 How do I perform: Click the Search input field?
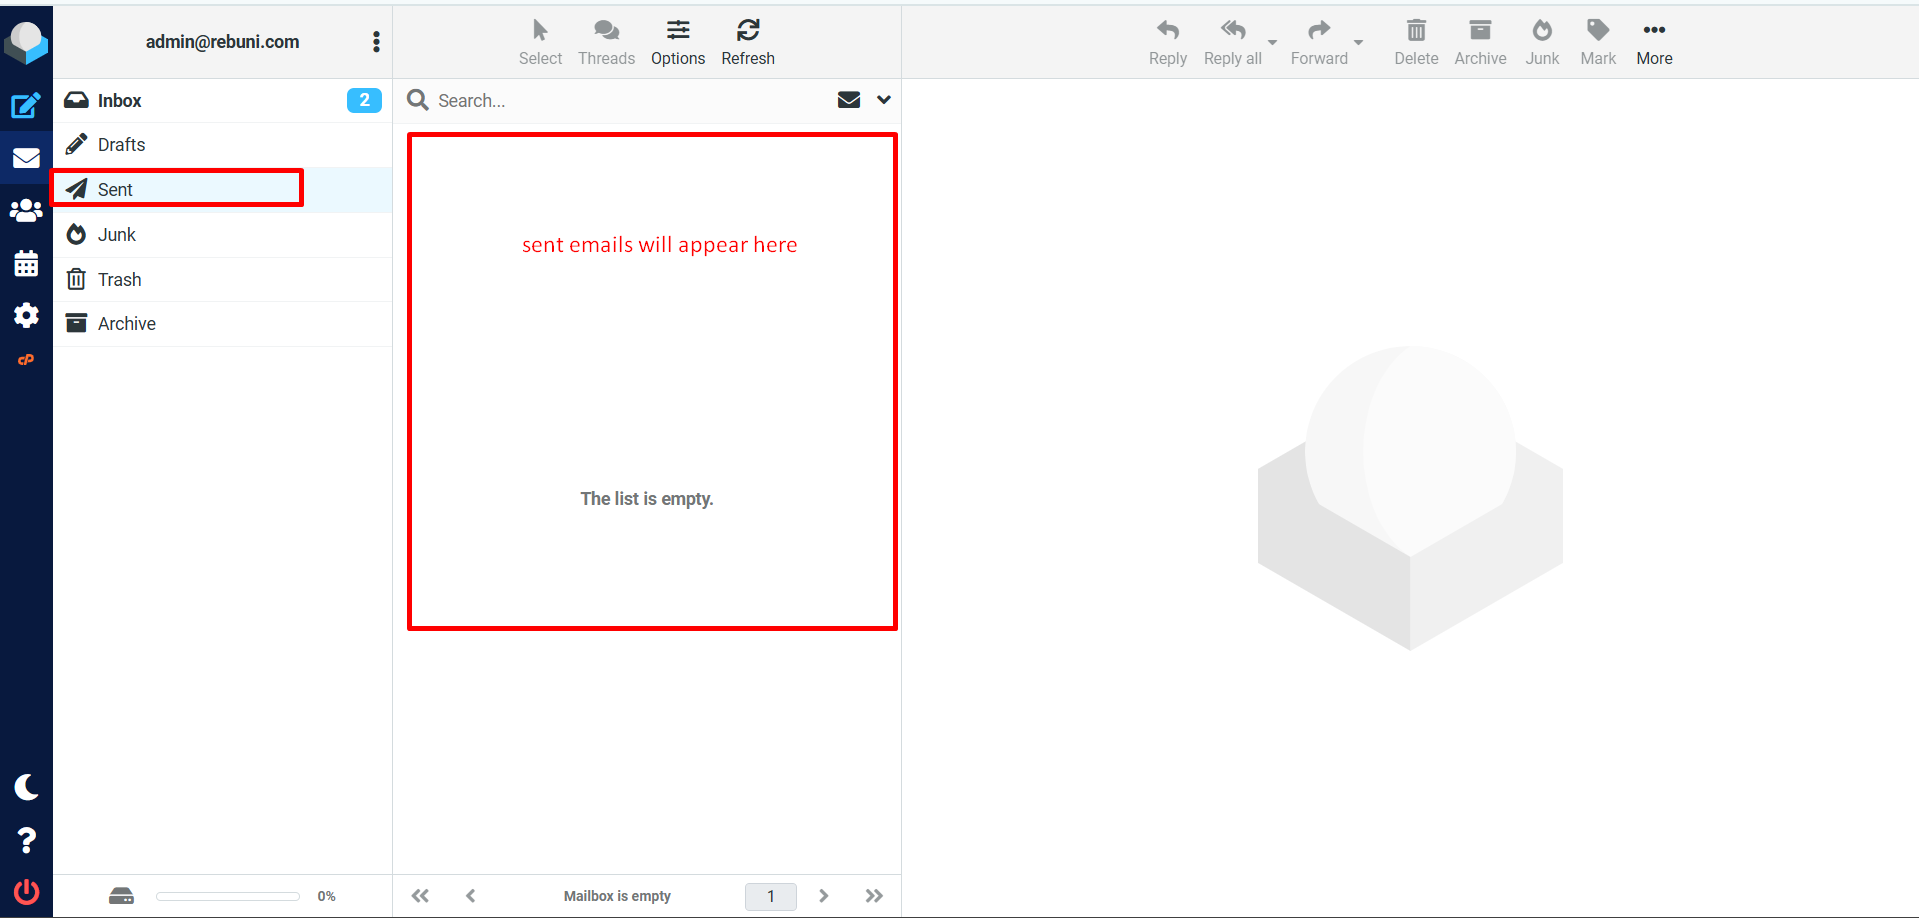pyautogui.click(x=630, y=100)
